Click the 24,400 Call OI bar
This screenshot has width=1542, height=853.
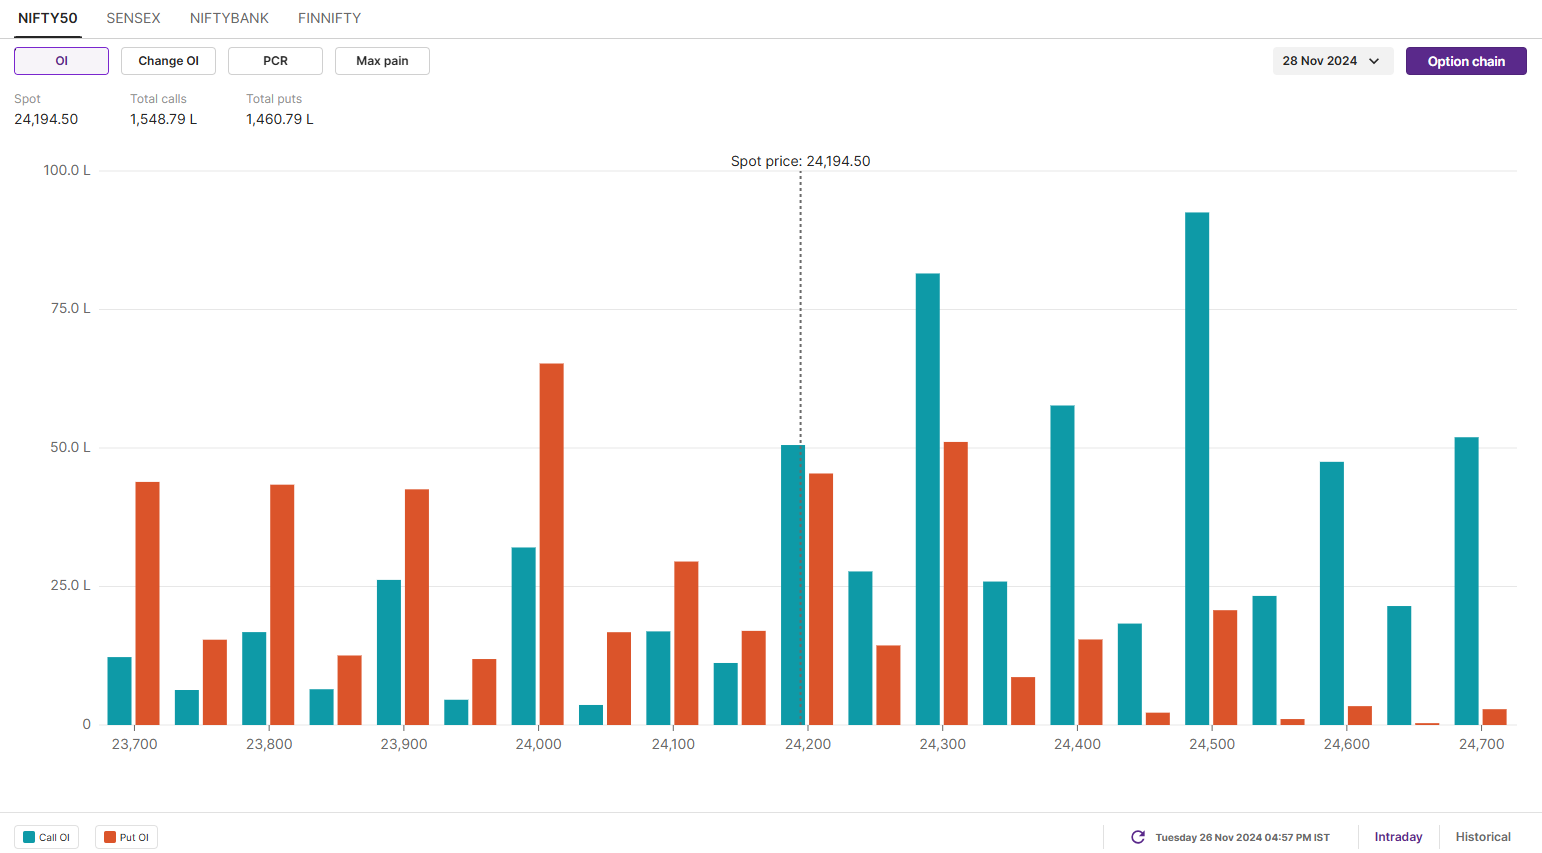click(x=1062, y=565)
